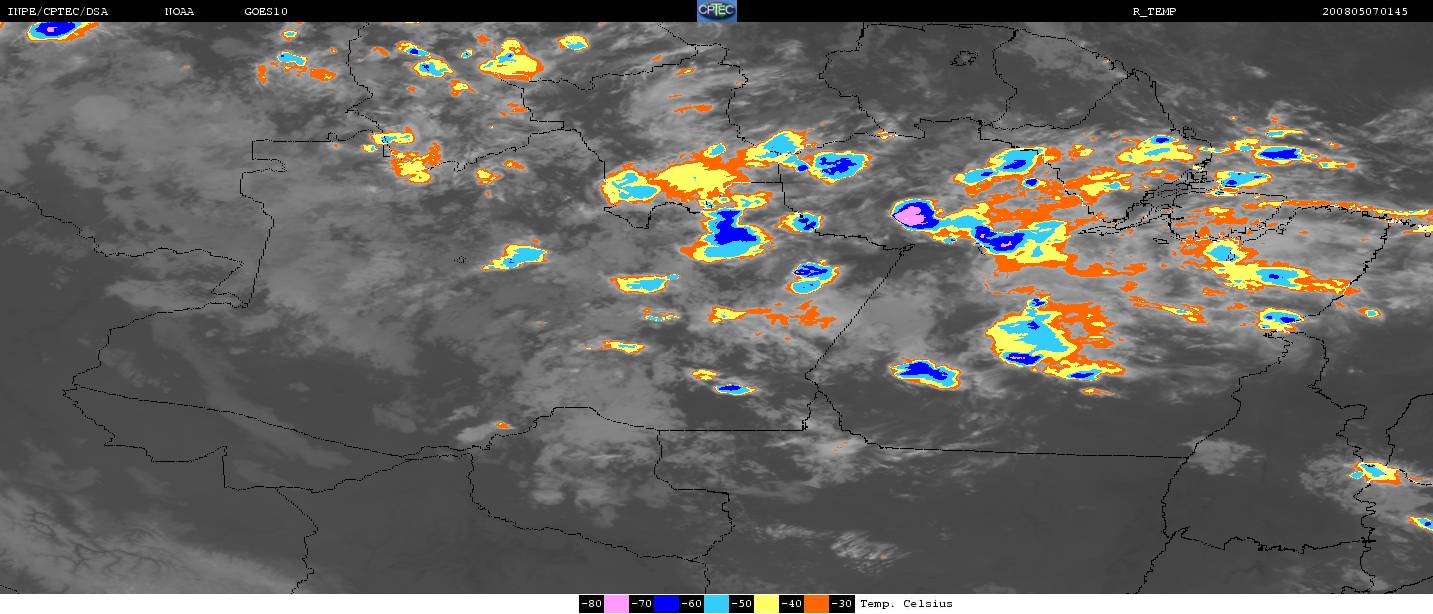Select the orange legend color swatch

816,604
